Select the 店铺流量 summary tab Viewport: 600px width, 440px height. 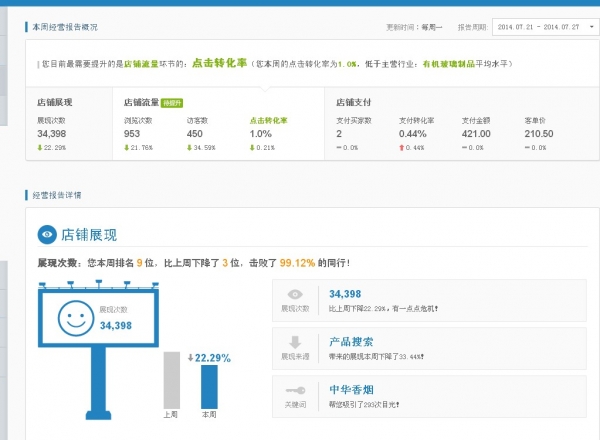tap(142, 102)
